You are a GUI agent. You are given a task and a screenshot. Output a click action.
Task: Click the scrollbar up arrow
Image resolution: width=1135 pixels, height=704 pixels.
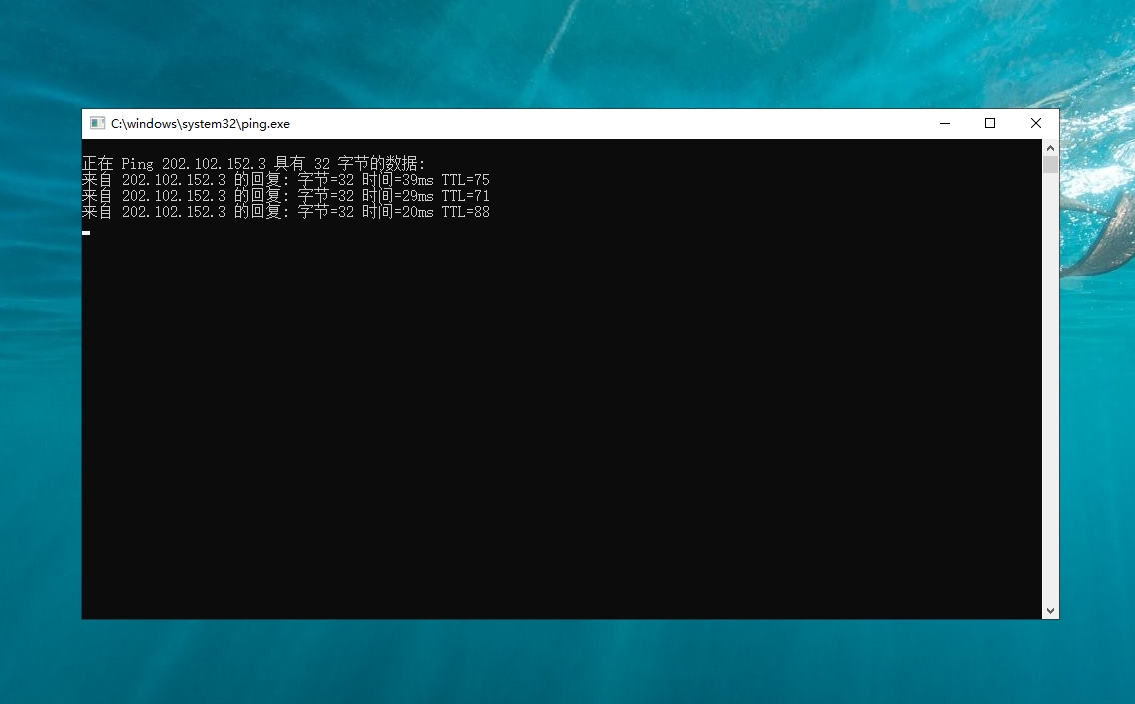point(1050,148)
